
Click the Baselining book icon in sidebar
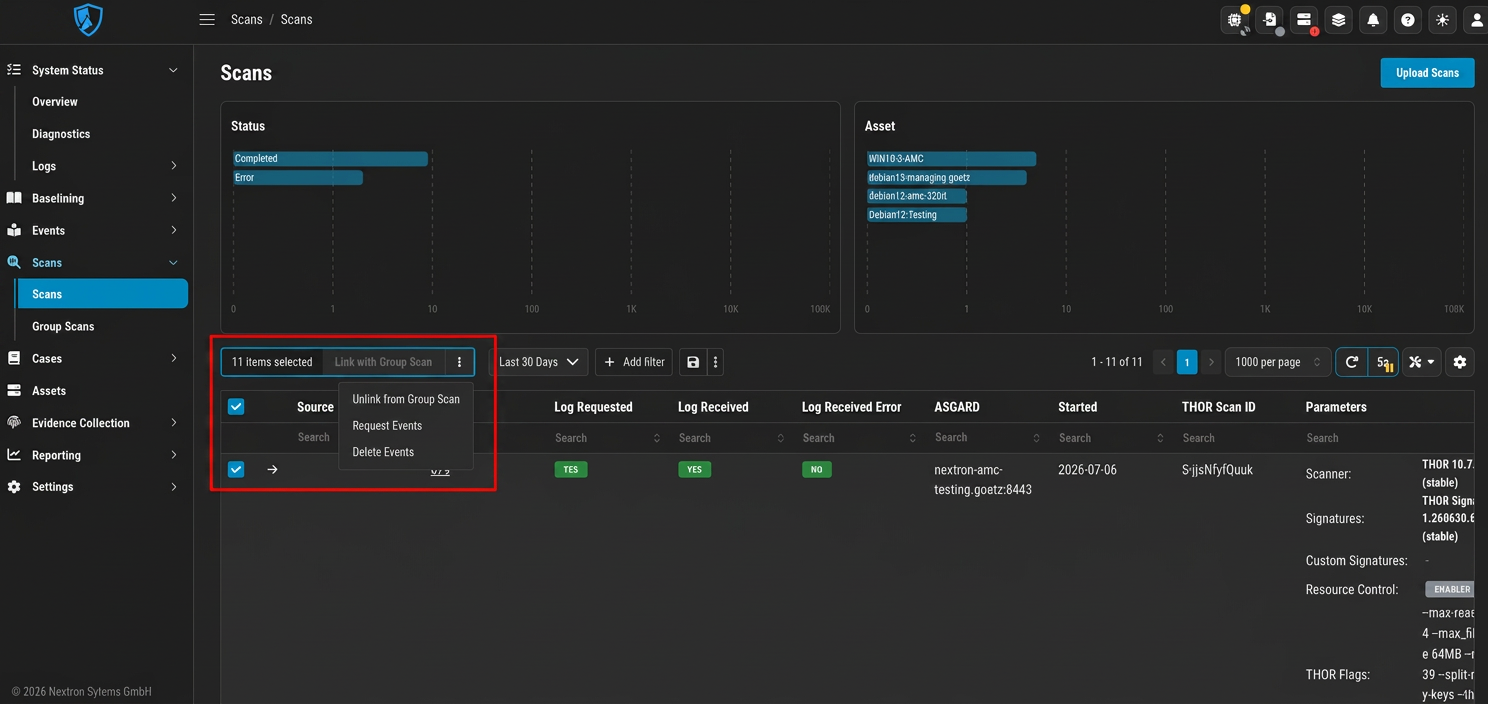tap(14, 198)
